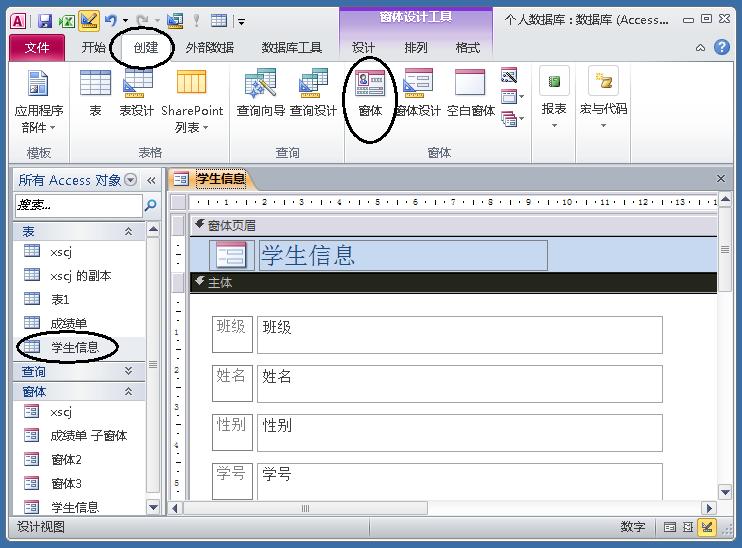The height and width of the screenshot is (548, 742).
Task: Click the Save icon in quick access toolbar
Action: [45, 20]
